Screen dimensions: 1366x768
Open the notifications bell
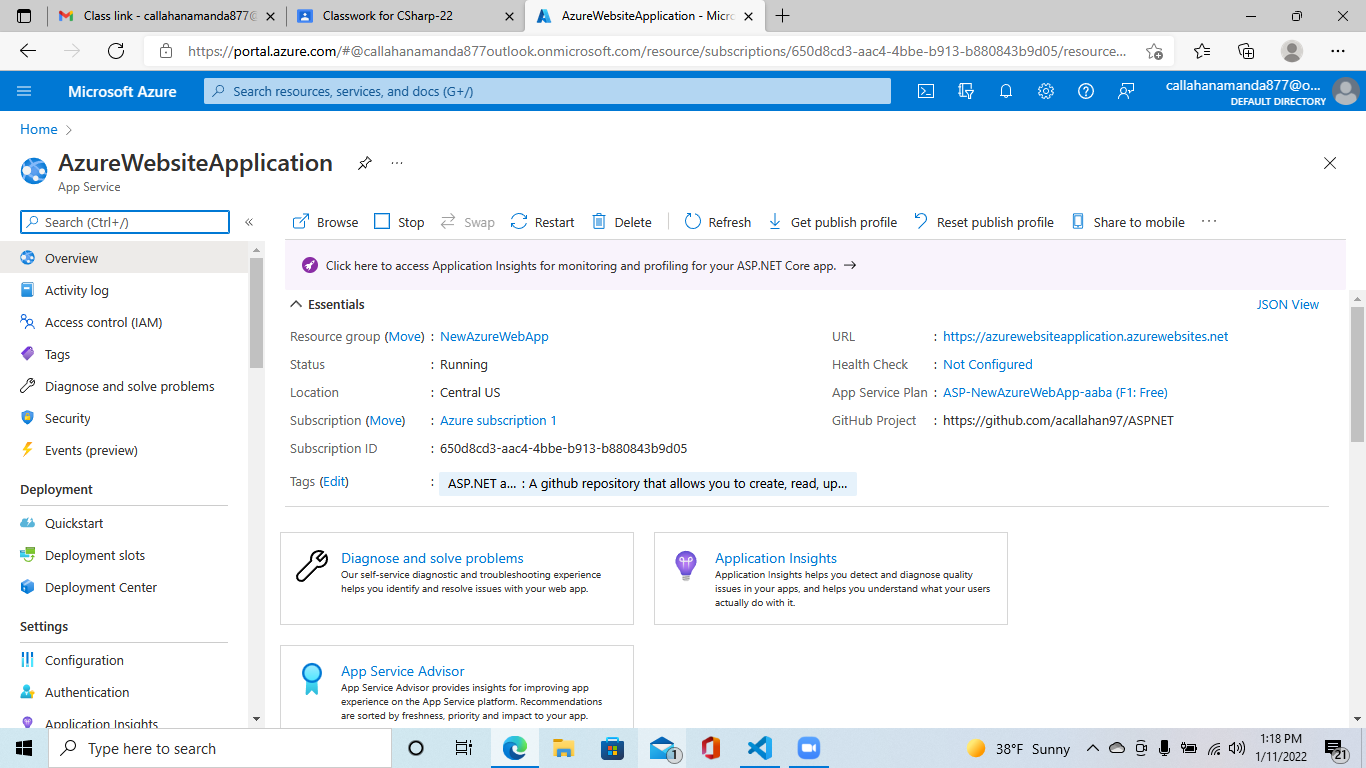[x=1006, y=91]
